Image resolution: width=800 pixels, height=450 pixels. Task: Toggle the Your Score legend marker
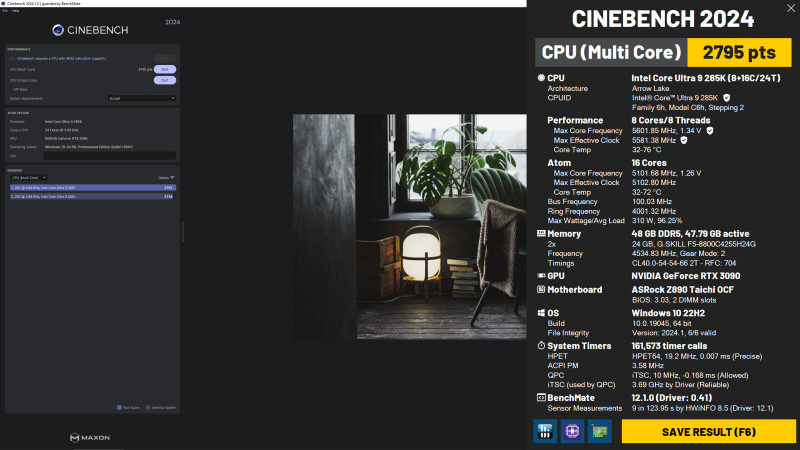(x=119, y=408)
